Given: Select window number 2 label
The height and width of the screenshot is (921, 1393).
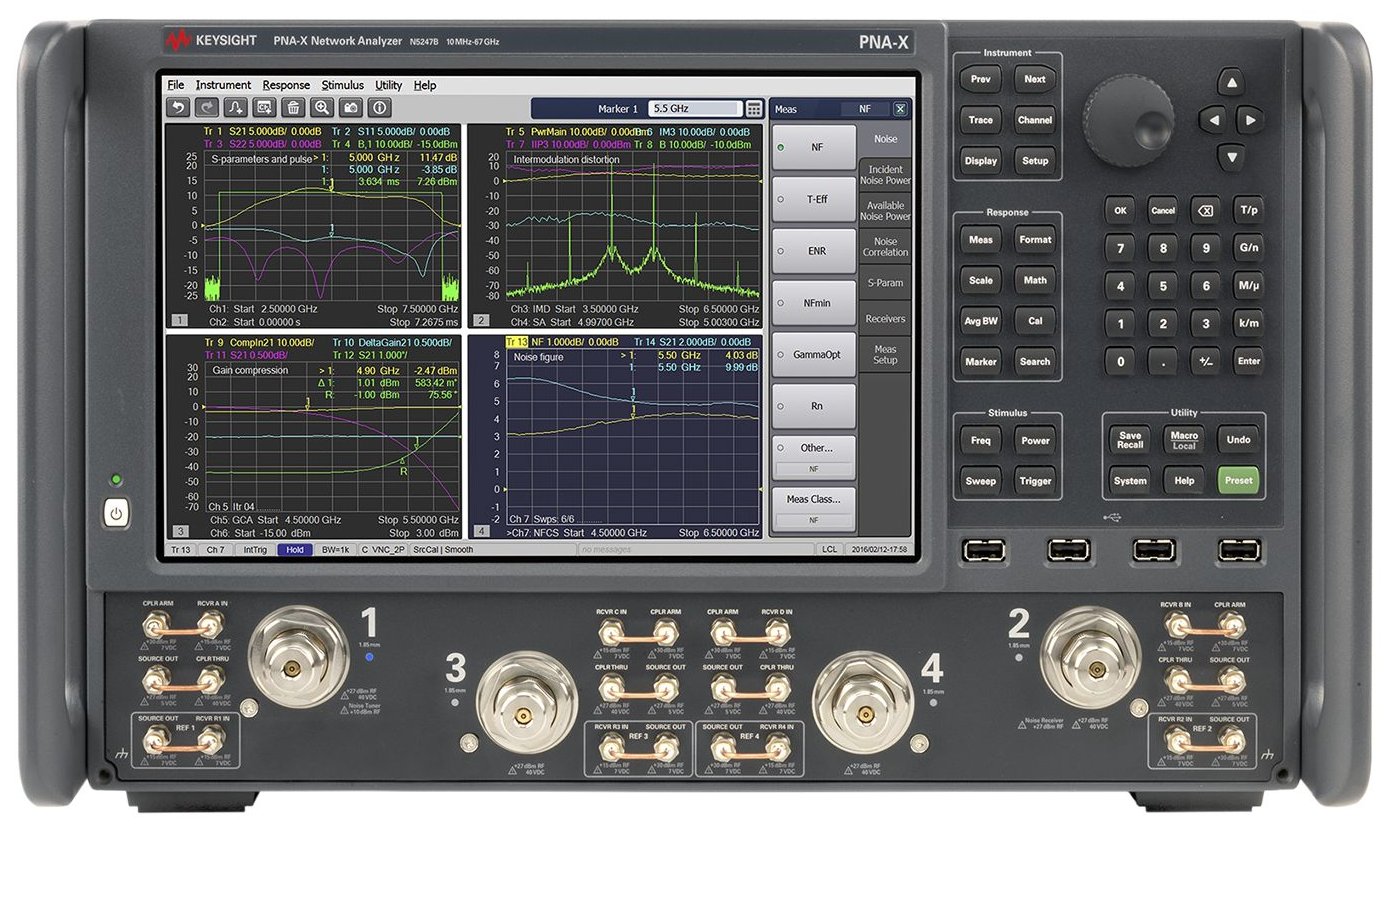Looking at the screenshot, I should [481, 321].
